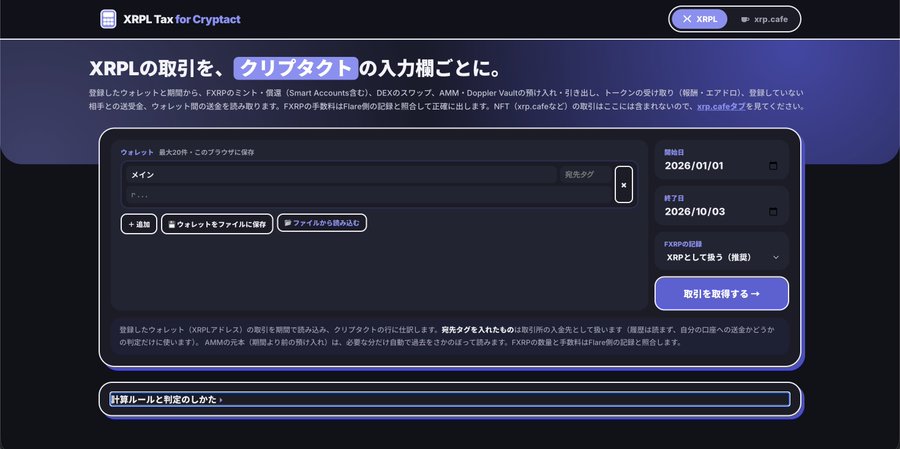Click the wallet name field containing メイン
This screenshot has width=900, height=449.
[341, 175]
